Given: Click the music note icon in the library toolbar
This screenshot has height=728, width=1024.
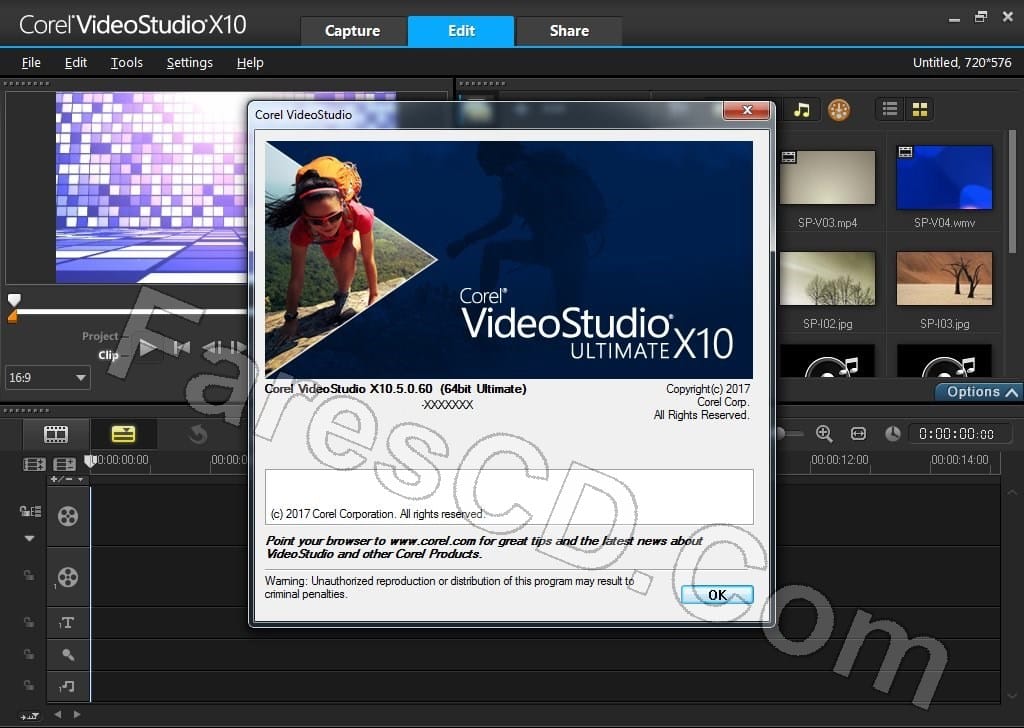Looking at the screenshot, I should point(802,110).
